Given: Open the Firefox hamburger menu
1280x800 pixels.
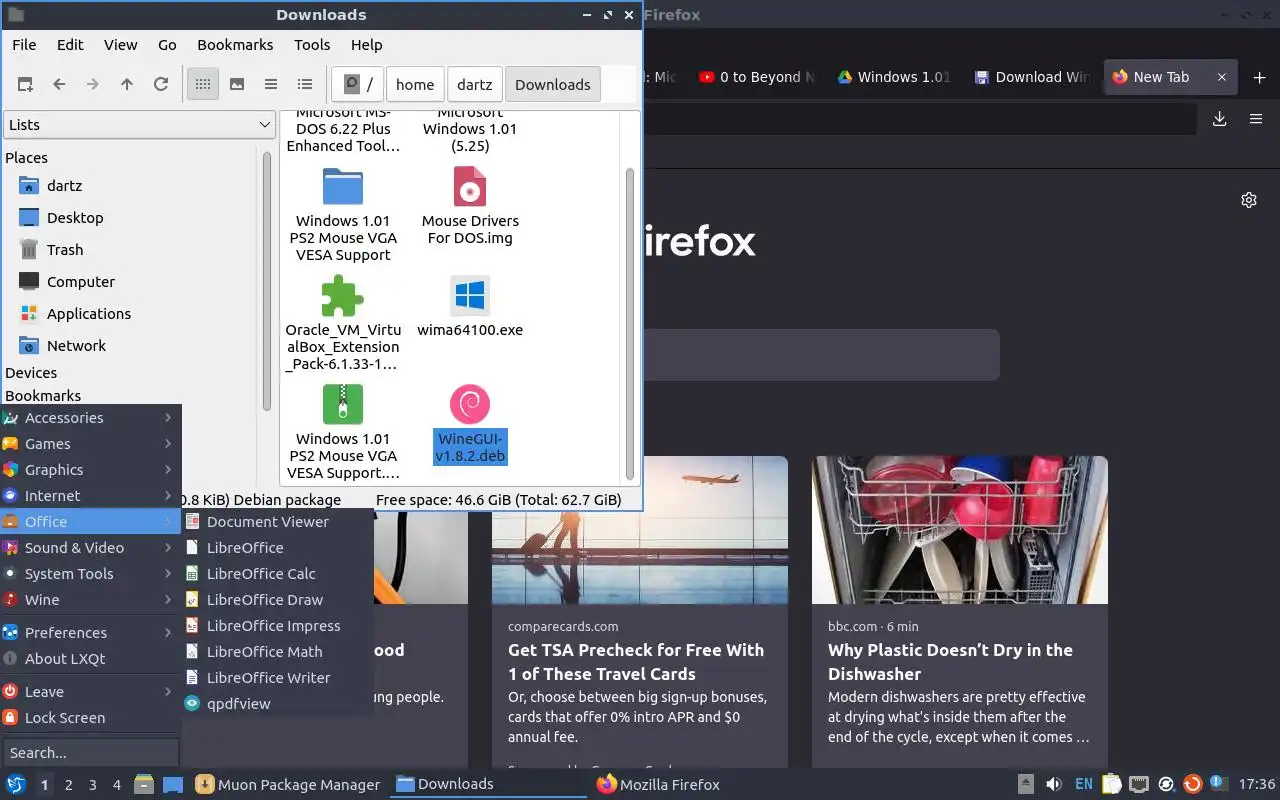Looking at the screenshot, I should [1256, 119].
